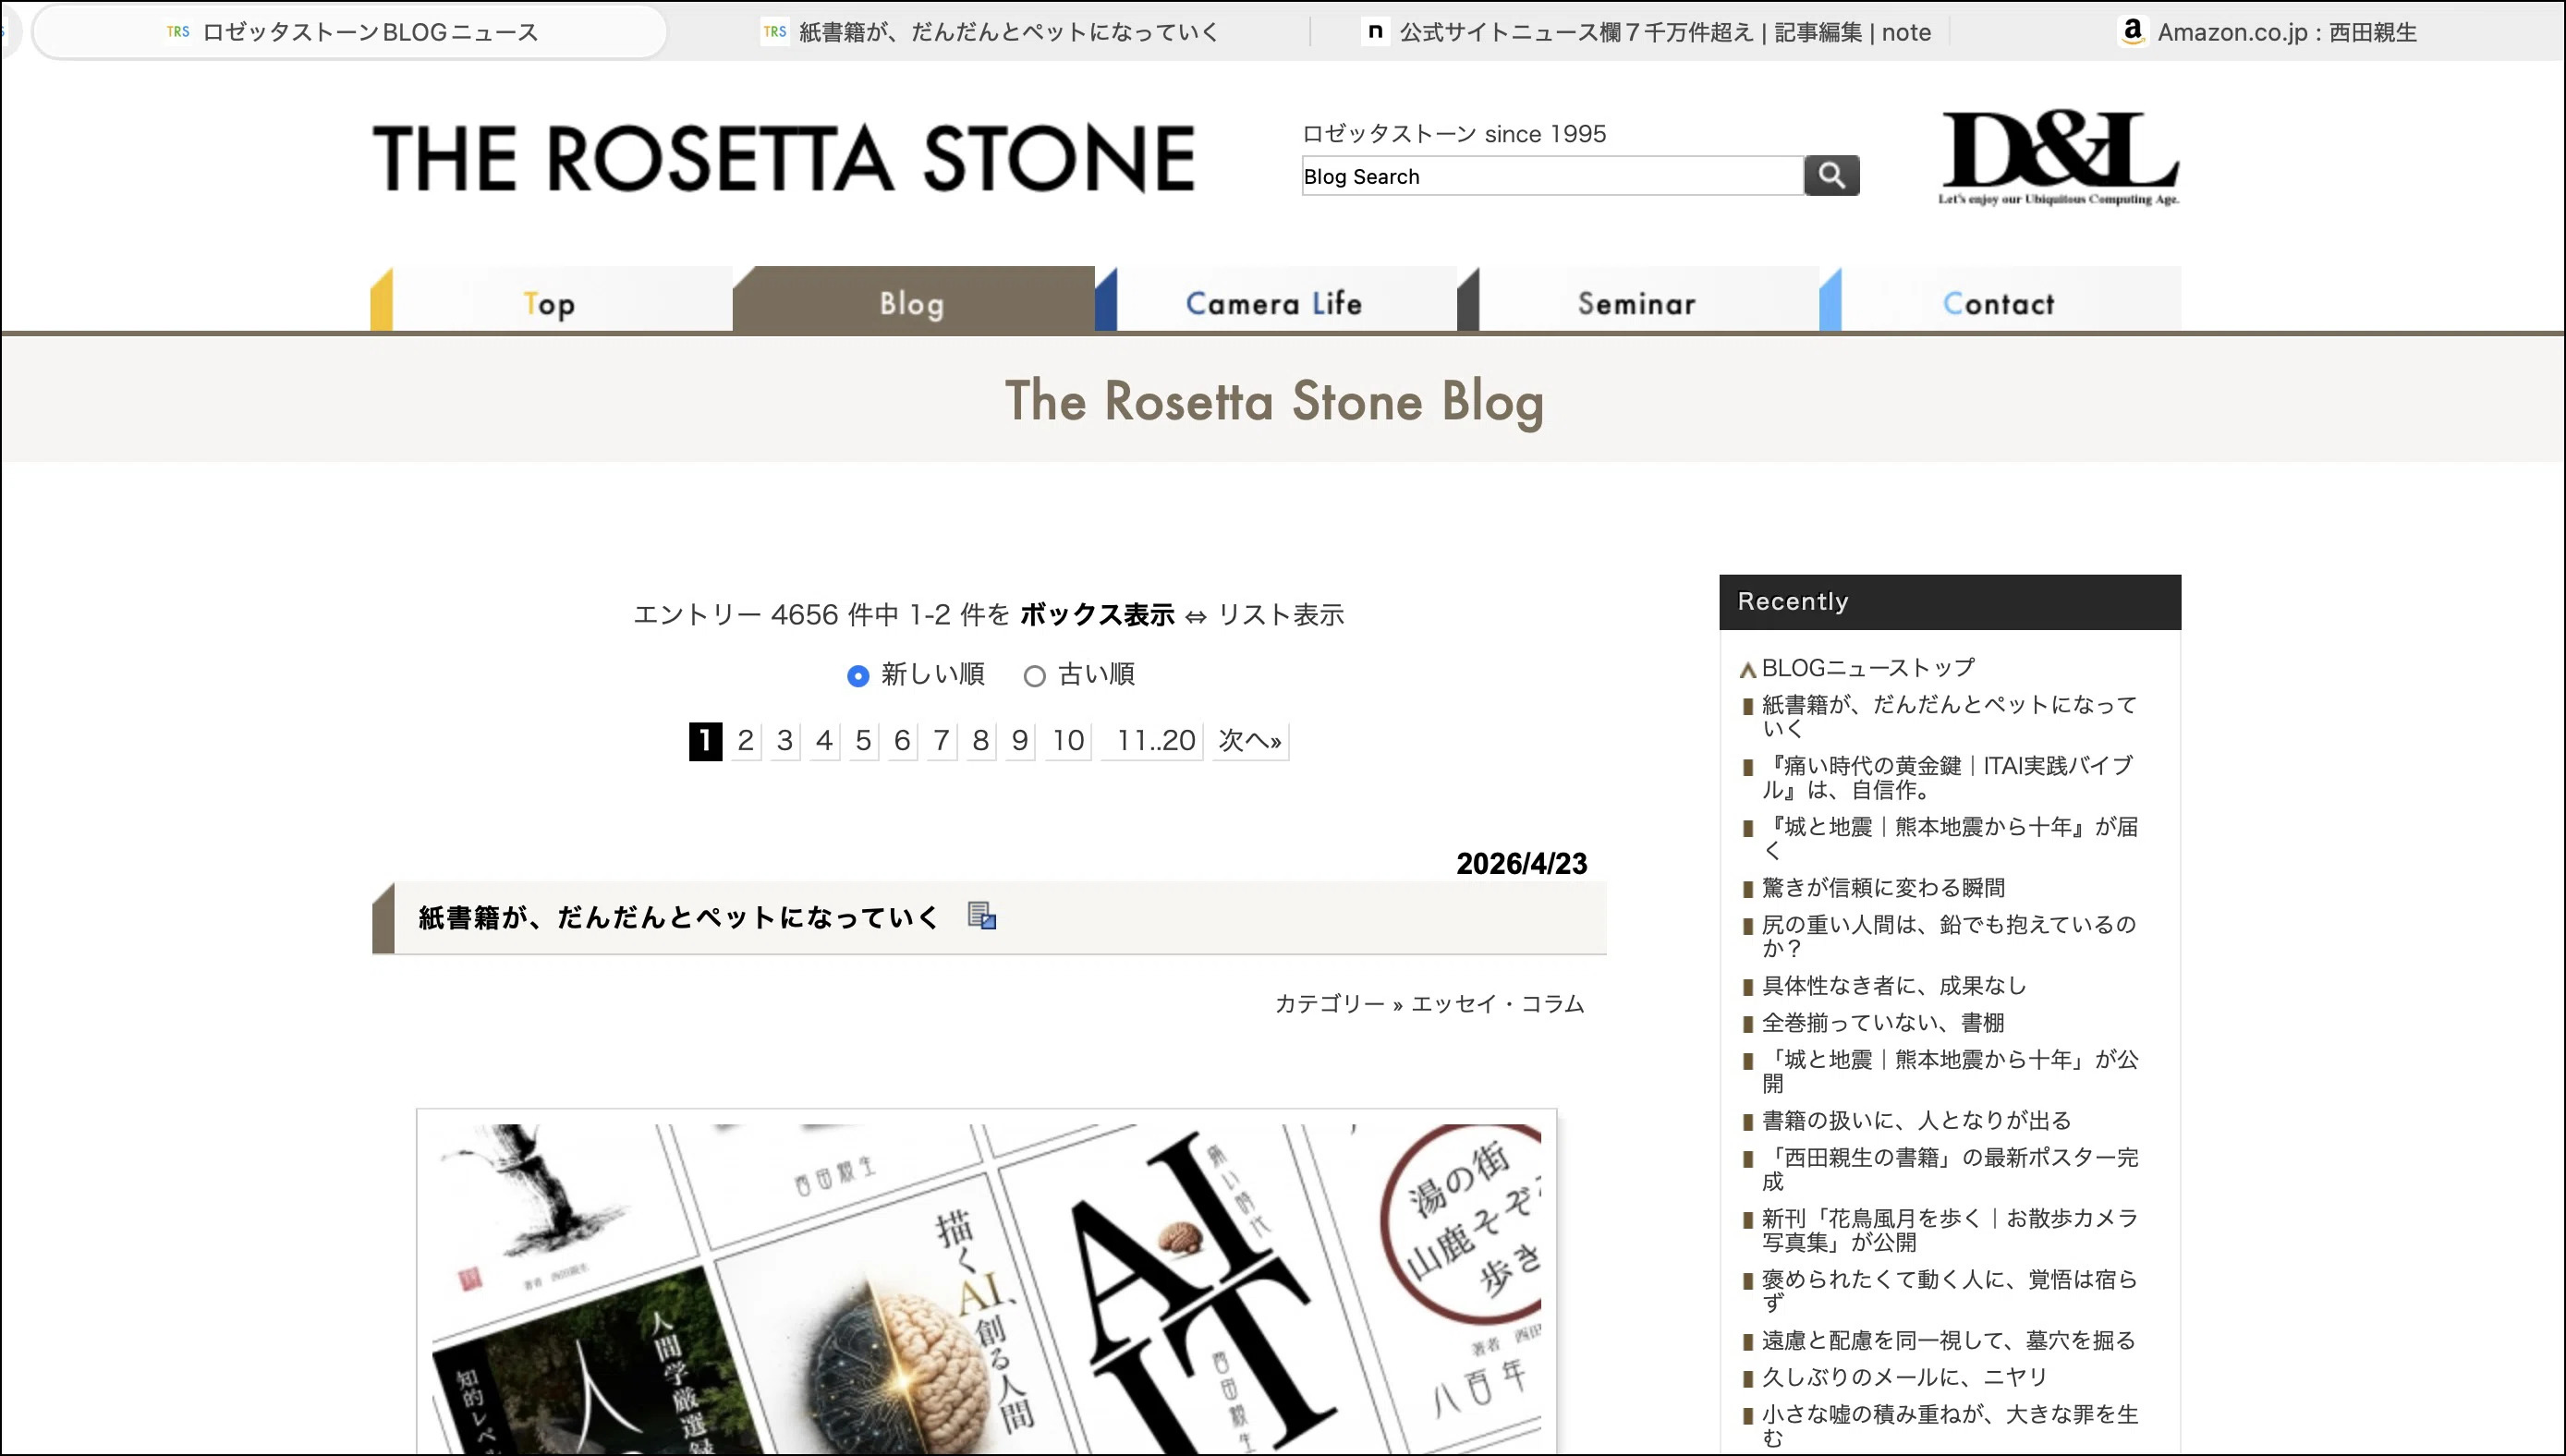The height and width of the screenshot is (1456, 2566).
Task: Open sidebar link 『痛い時代の黄金鍵｜ITAI実践バイブル』は、自信作。
Action: pos(1947,777)
